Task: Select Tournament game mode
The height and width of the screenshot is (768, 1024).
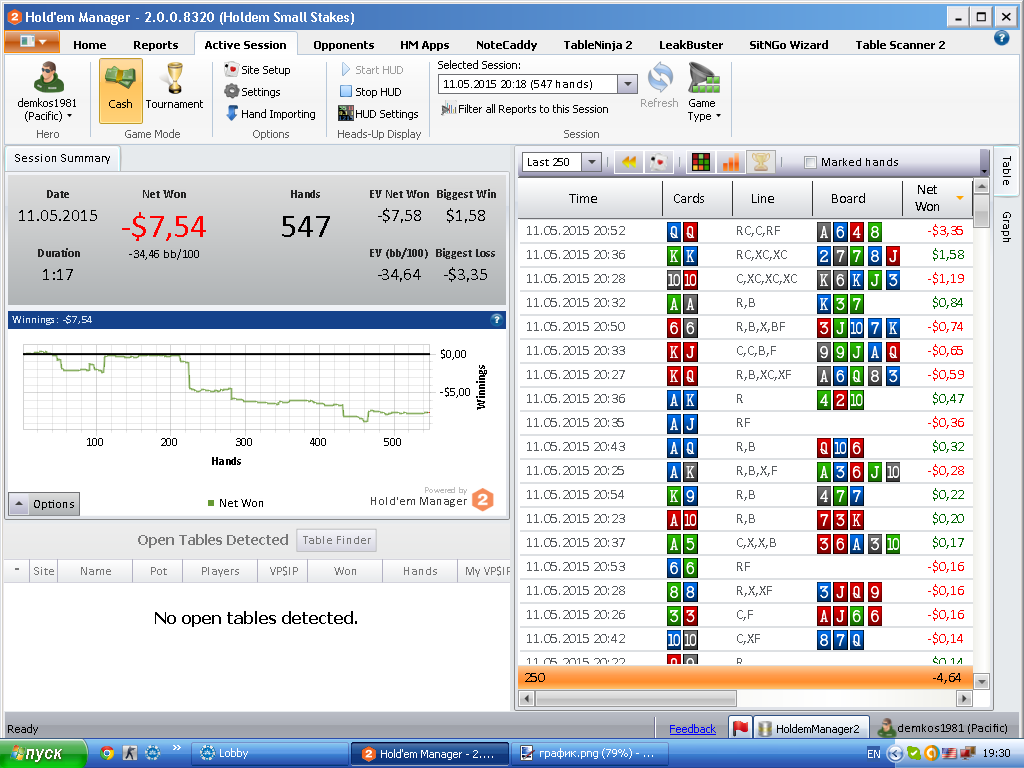Action: [x=174, y=87]
